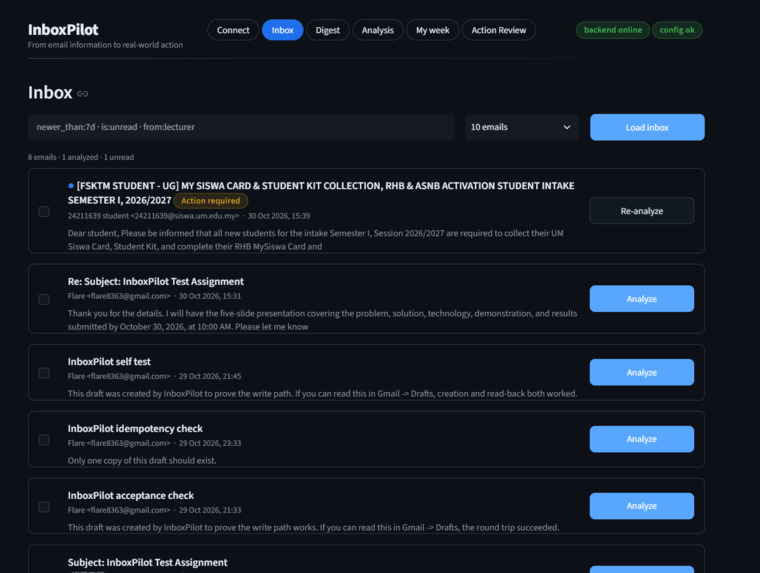Click the InboxPilot logo title

(x=63, y=30)
